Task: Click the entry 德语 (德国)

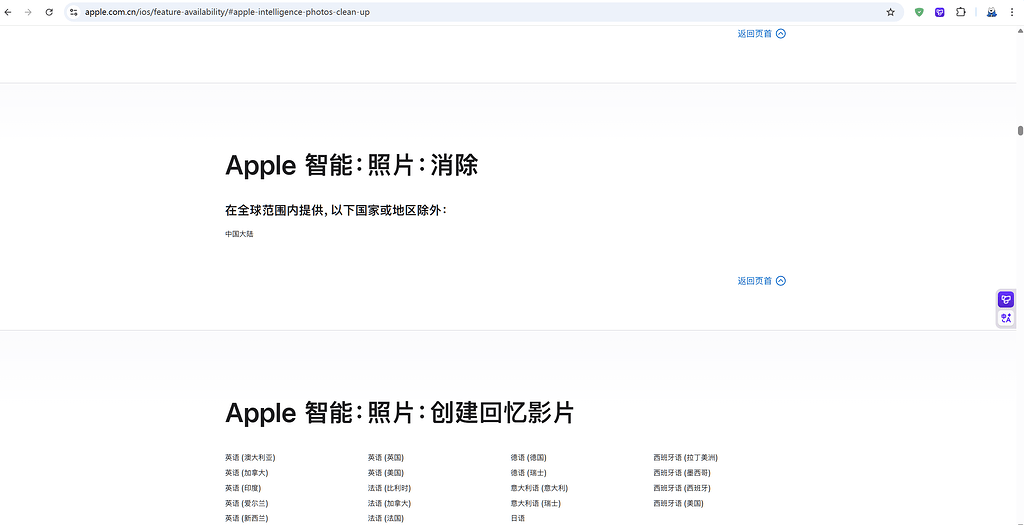Action: 529,458
